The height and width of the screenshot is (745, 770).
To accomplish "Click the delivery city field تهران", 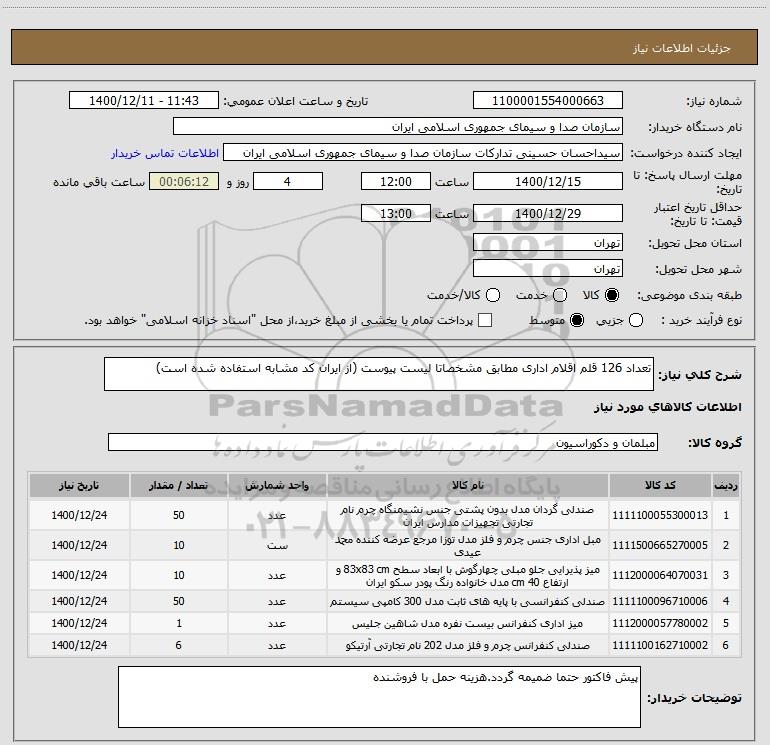I will 548,269.
